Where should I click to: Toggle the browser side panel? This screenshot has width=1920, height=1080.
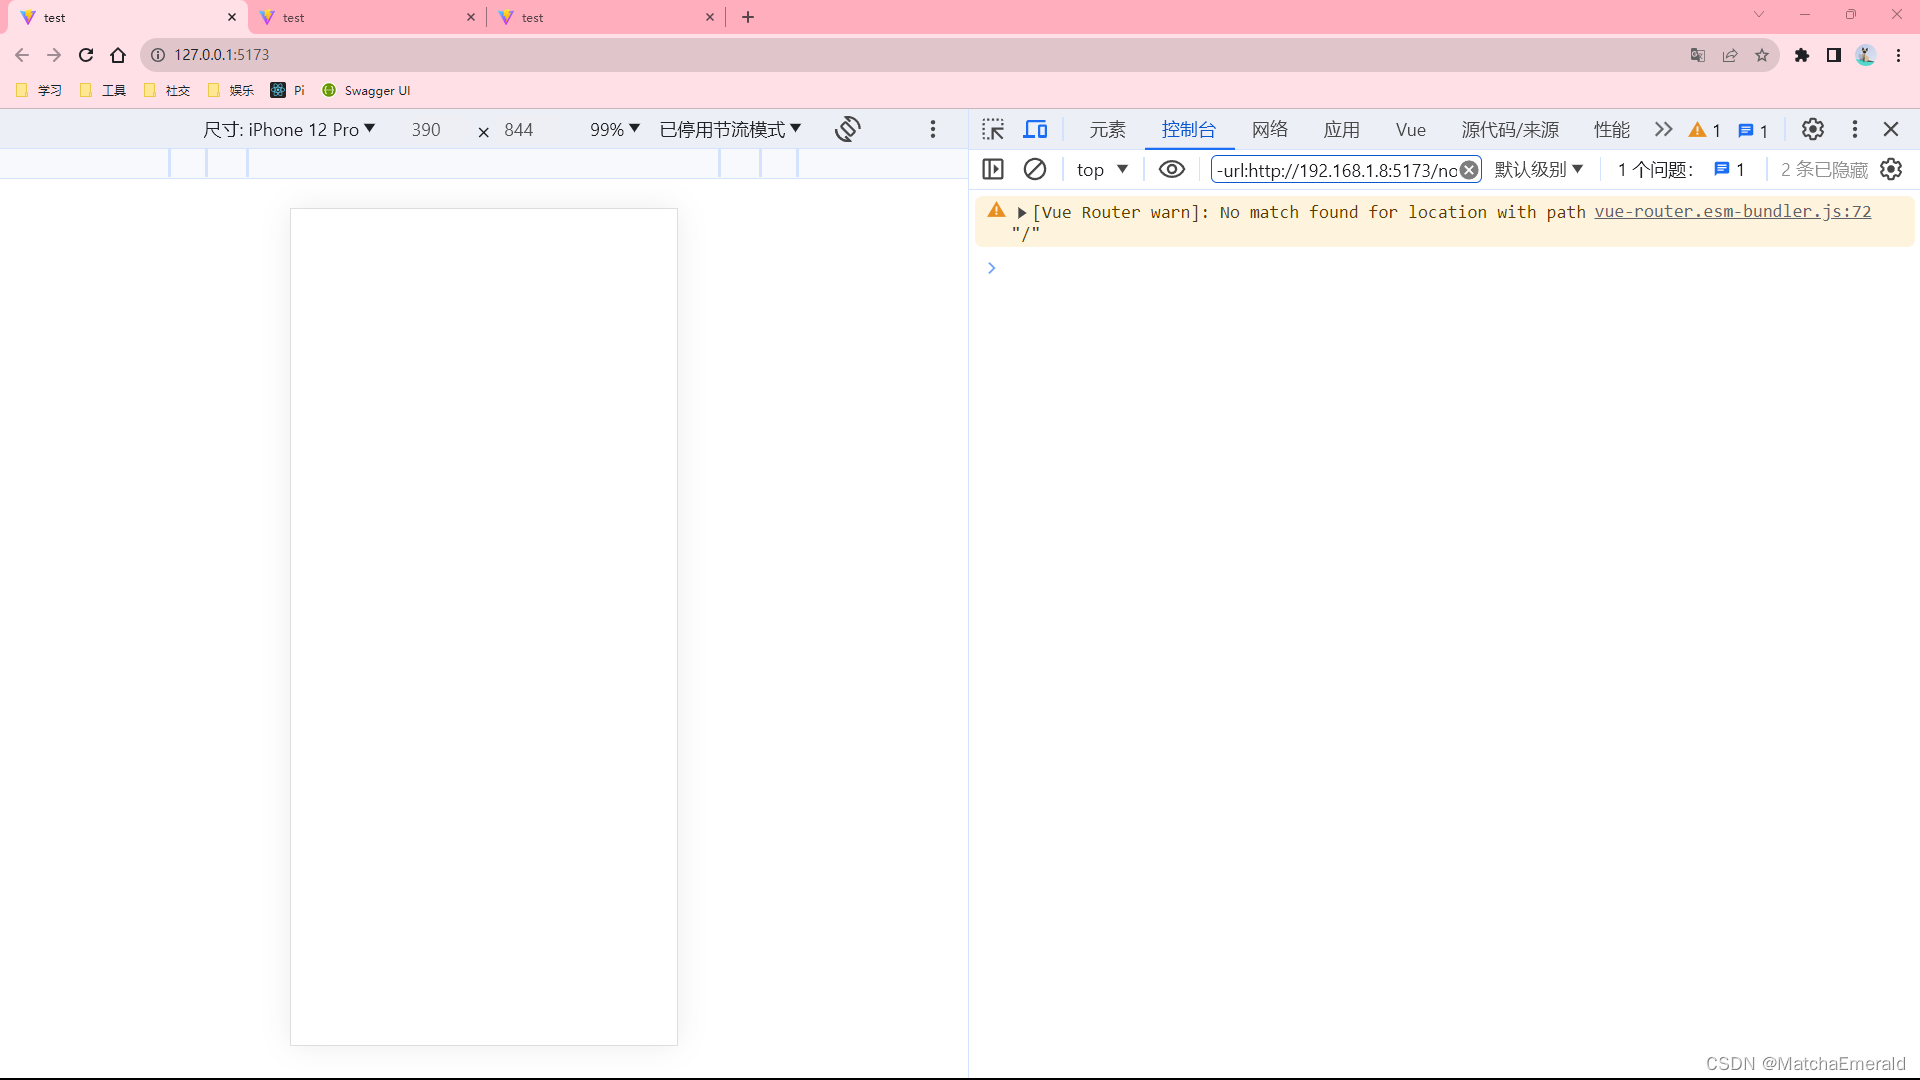(x=1834, y=55)
